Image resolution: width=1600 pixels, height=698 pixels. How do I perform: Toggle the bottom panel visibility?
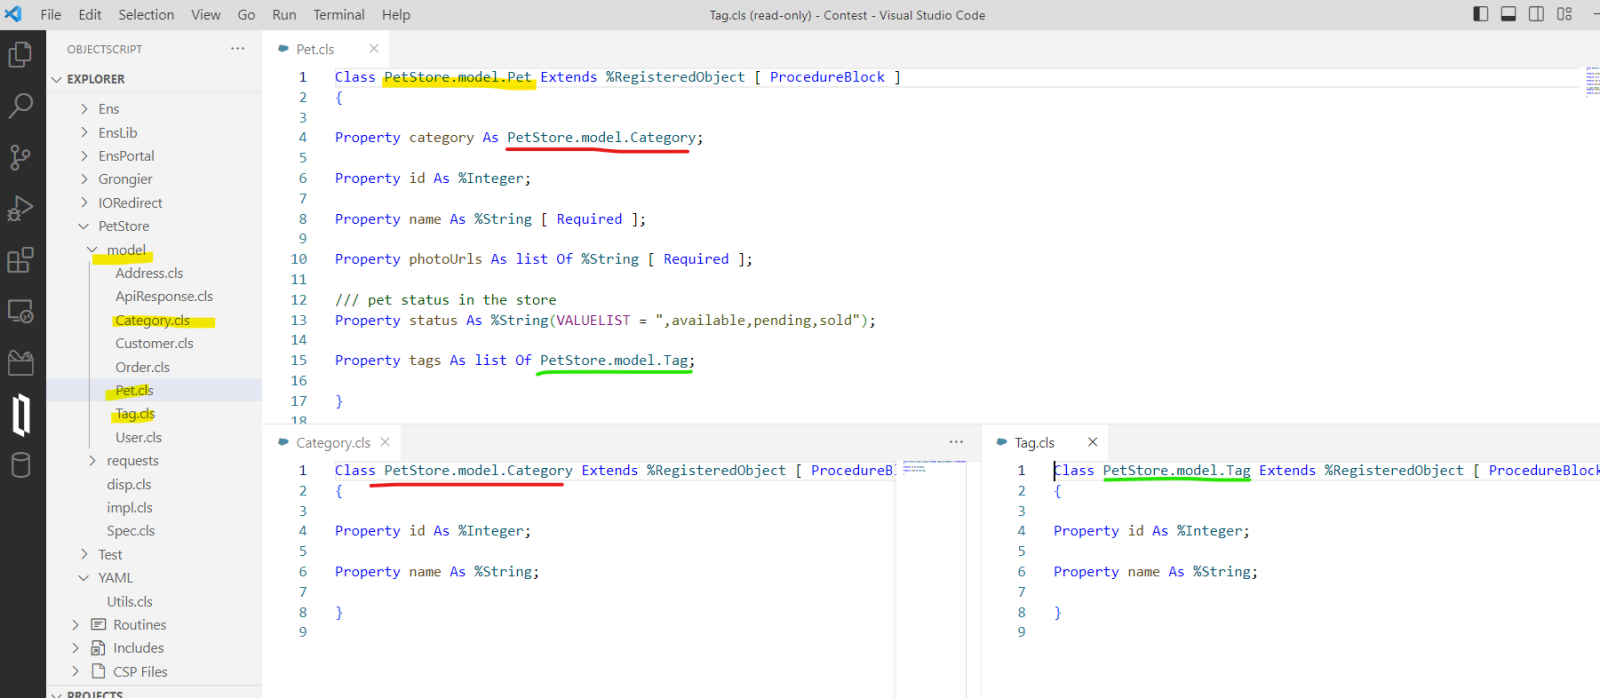[1509, 14]
